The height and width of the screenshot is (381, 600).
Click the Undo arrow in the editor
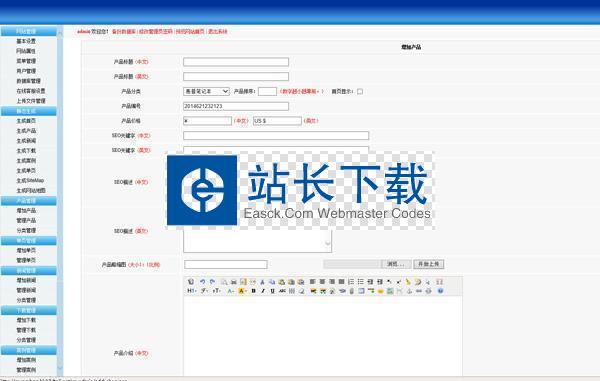202,282
